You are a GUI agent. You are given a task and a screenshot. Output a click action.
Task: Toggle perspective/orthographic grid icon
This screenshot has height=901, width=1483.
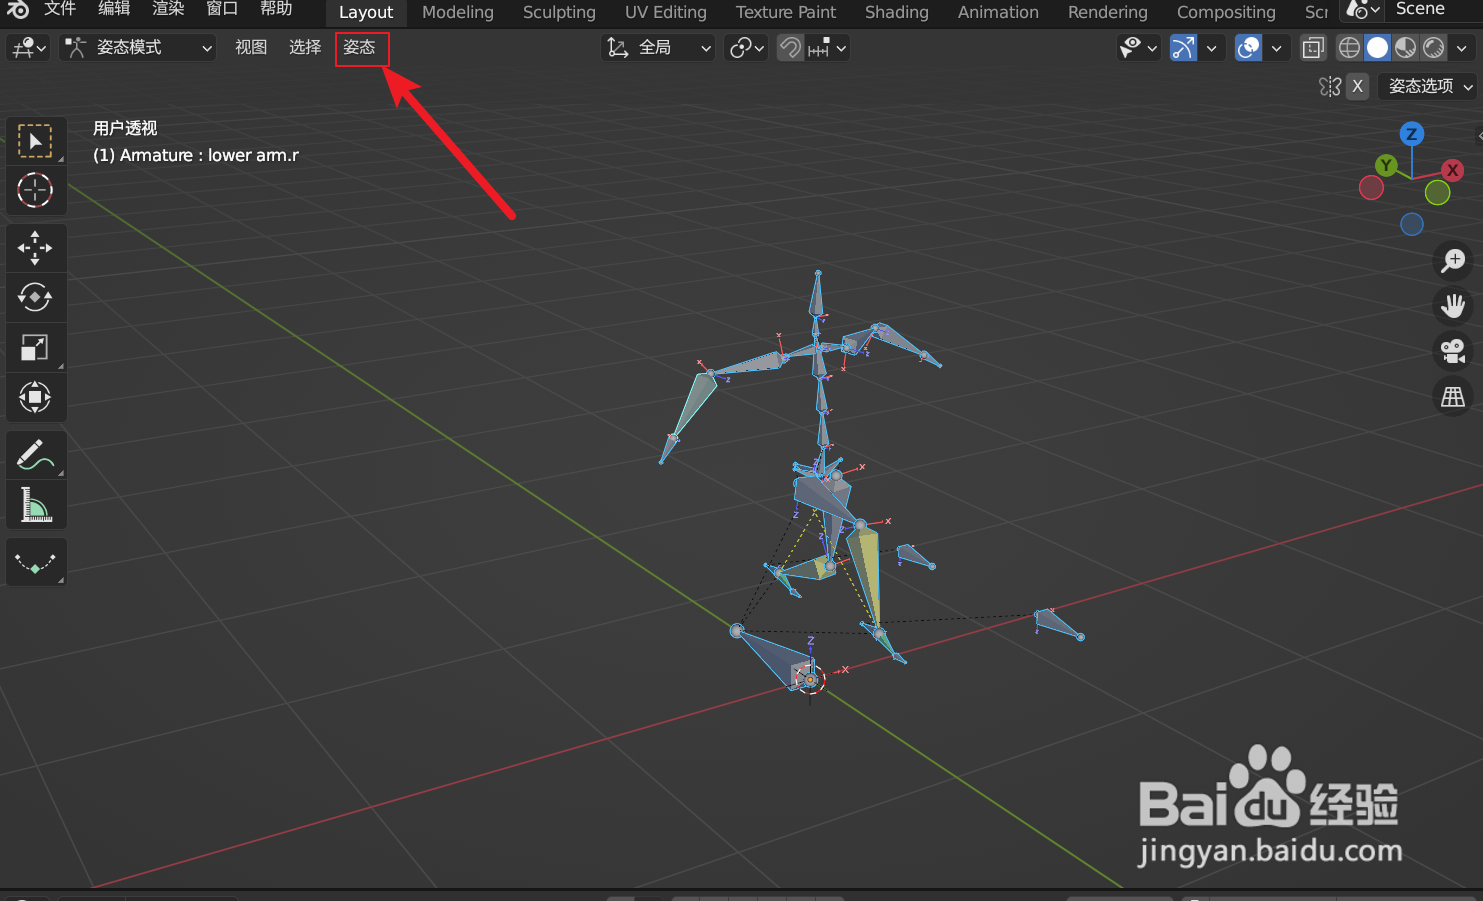point(1453,397)
